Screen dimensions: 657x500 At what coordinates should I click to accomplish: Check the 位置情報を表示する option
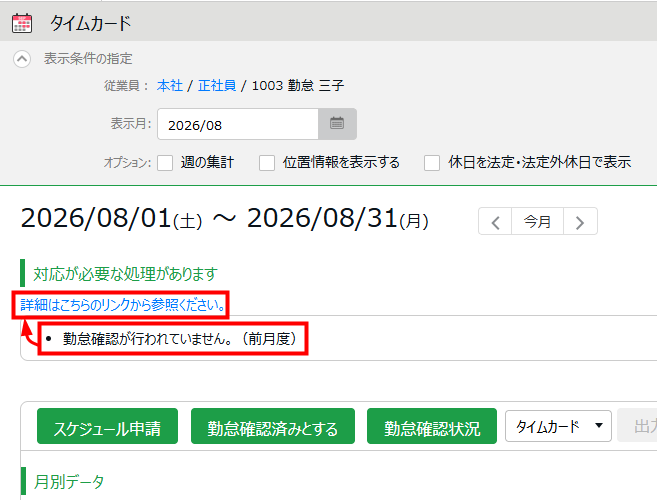pos(267,163)
